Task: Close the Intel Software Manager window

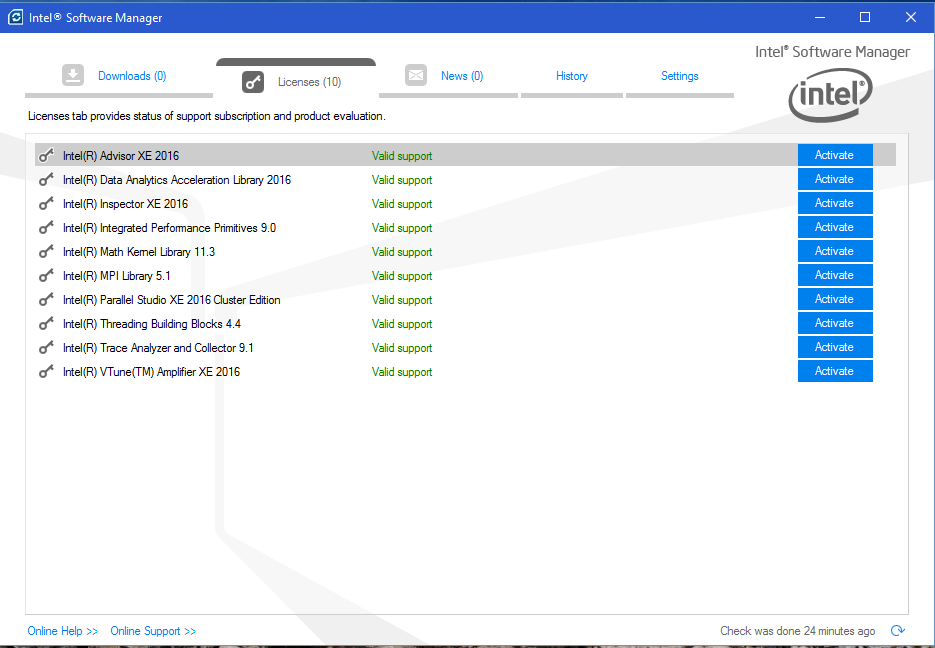Action: click(911, 17)
